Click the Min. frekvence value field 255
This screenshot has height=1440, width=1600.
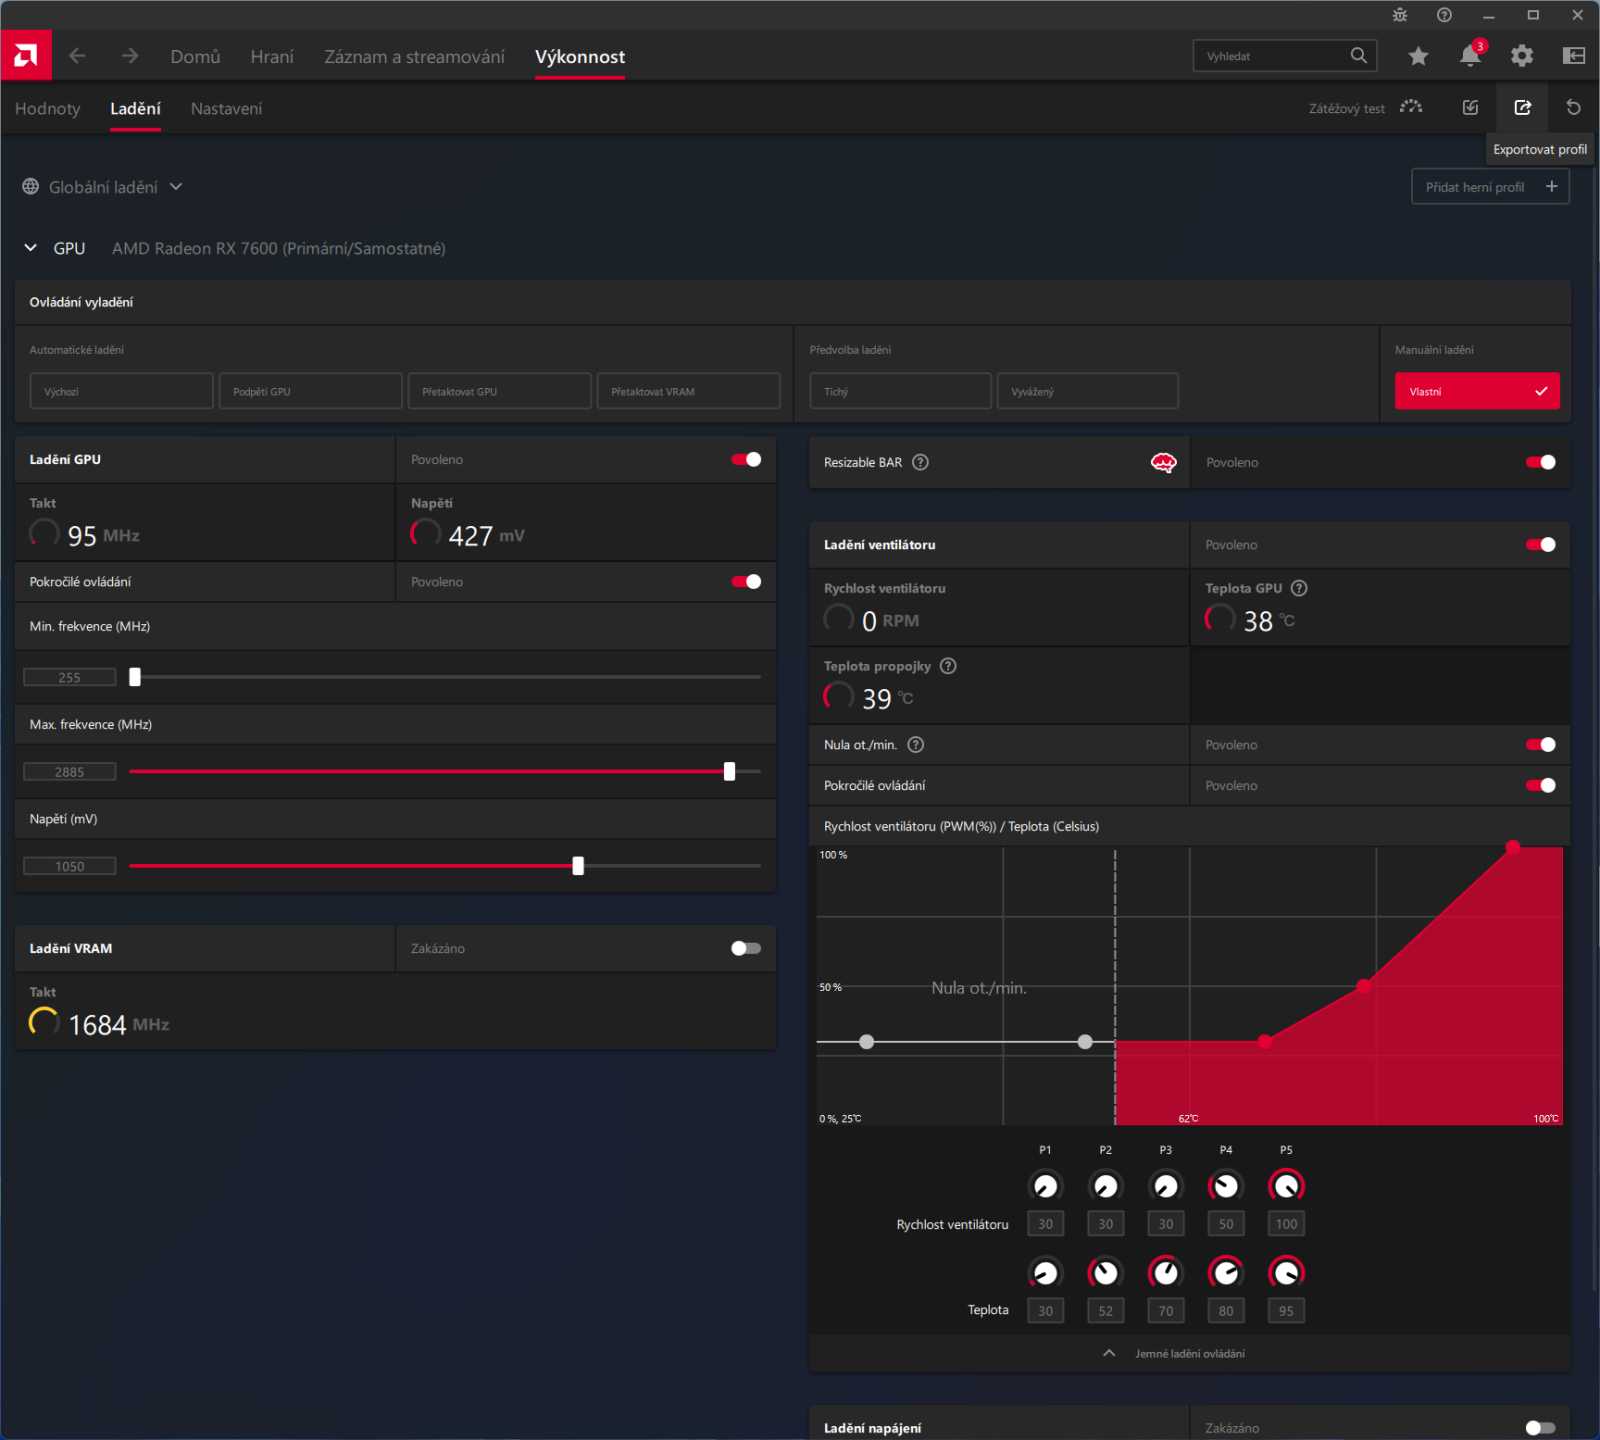tap(70, 677)
